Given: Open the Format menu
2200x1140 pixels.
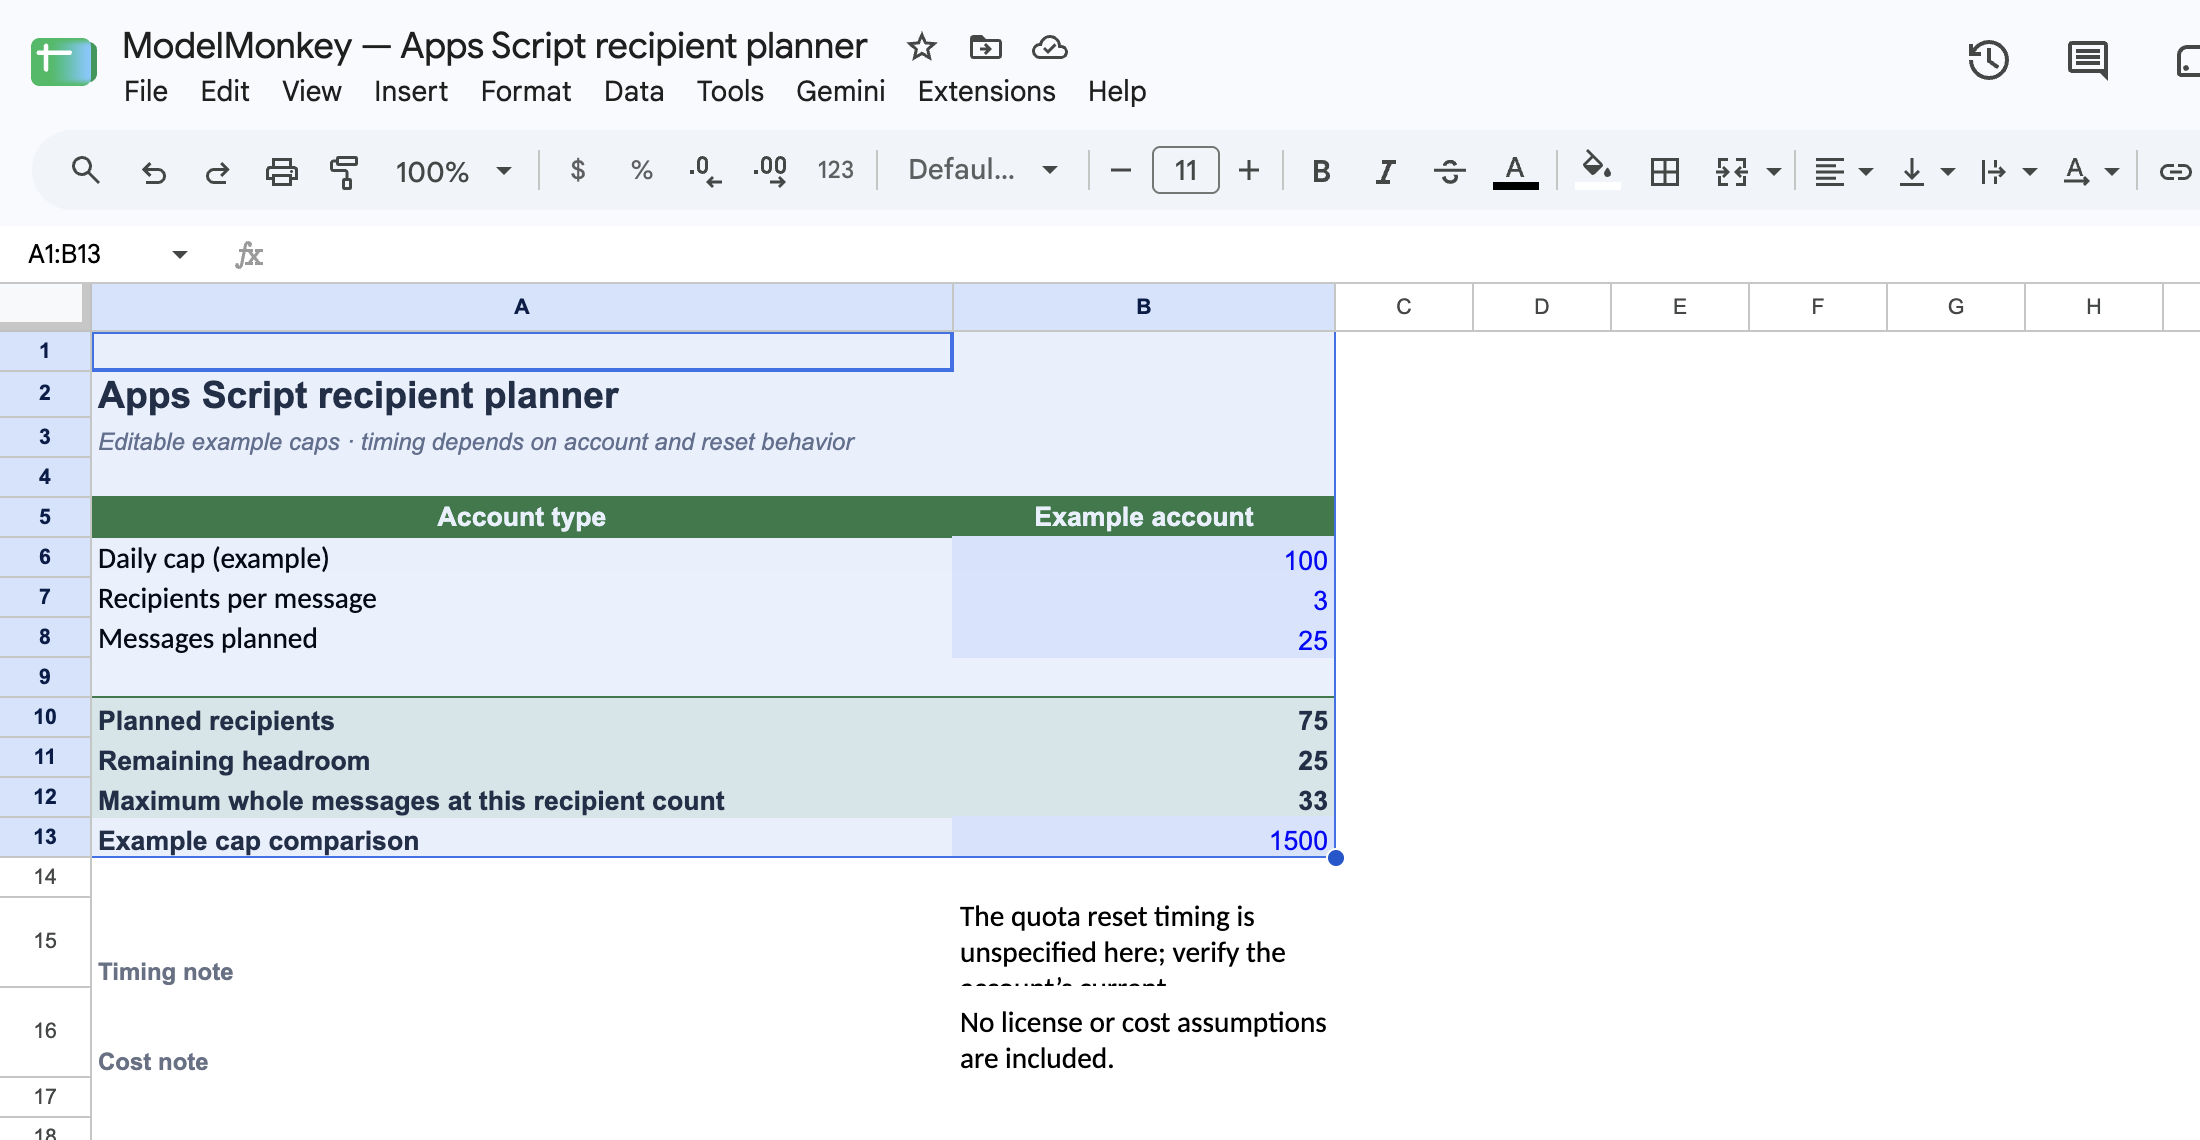Looking at the screenshot, I should pos(525,91).
